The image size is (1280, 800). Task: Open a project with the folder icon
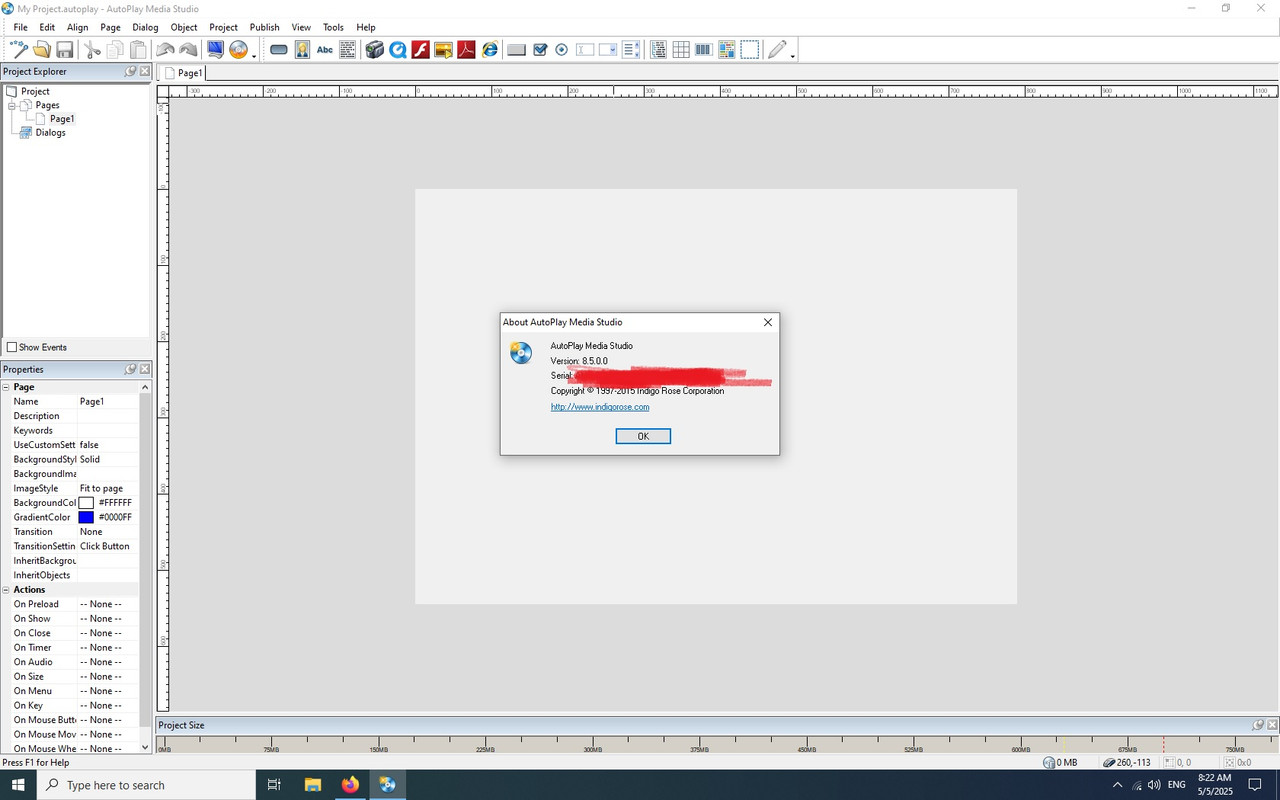[42, 50]
